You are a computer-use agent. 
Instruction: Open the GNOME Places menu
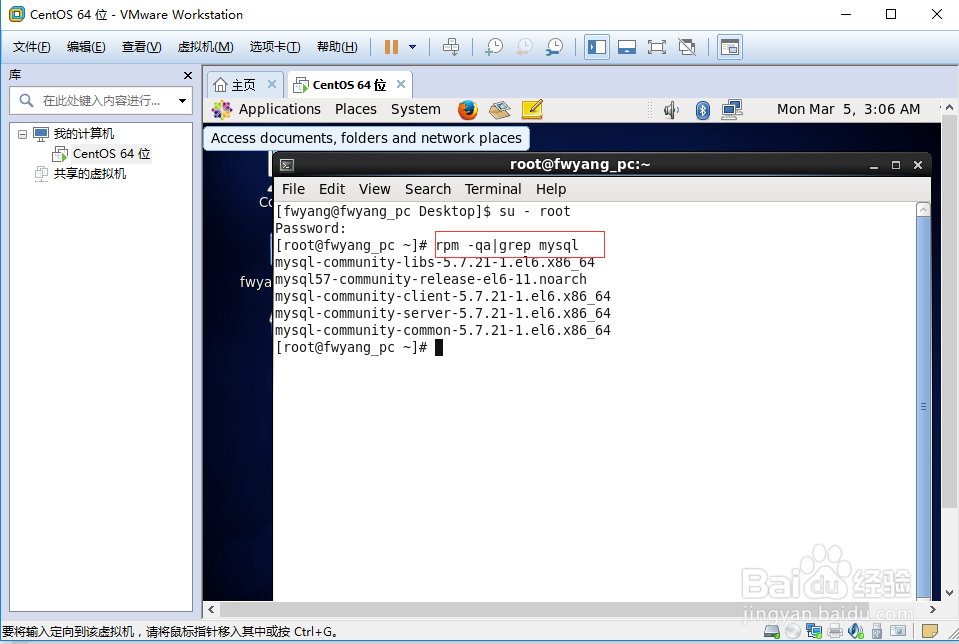coord(355,109)
